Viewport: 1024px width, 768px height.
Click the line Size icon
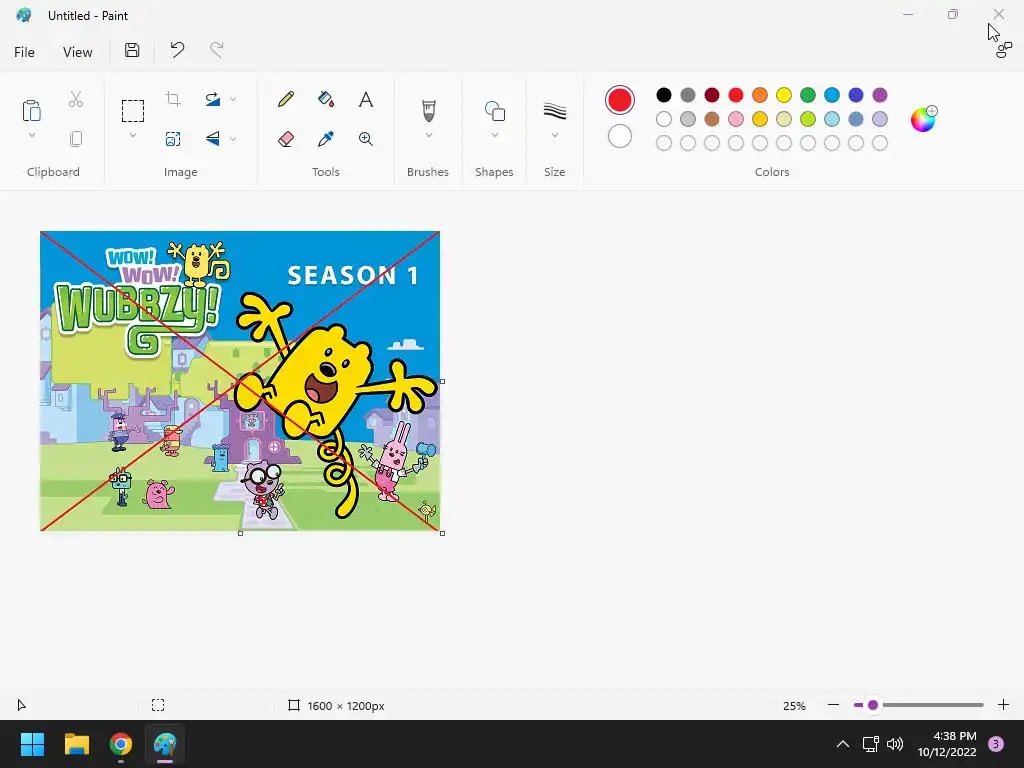click(554, 111)
